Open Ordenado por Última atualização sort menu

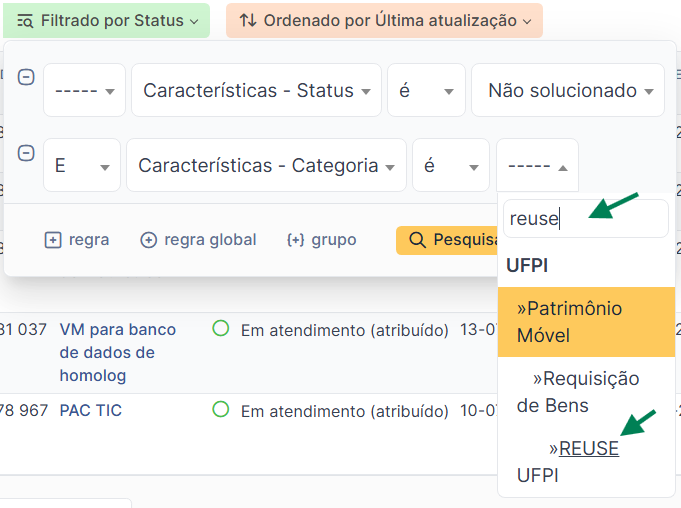click(384, 21)
